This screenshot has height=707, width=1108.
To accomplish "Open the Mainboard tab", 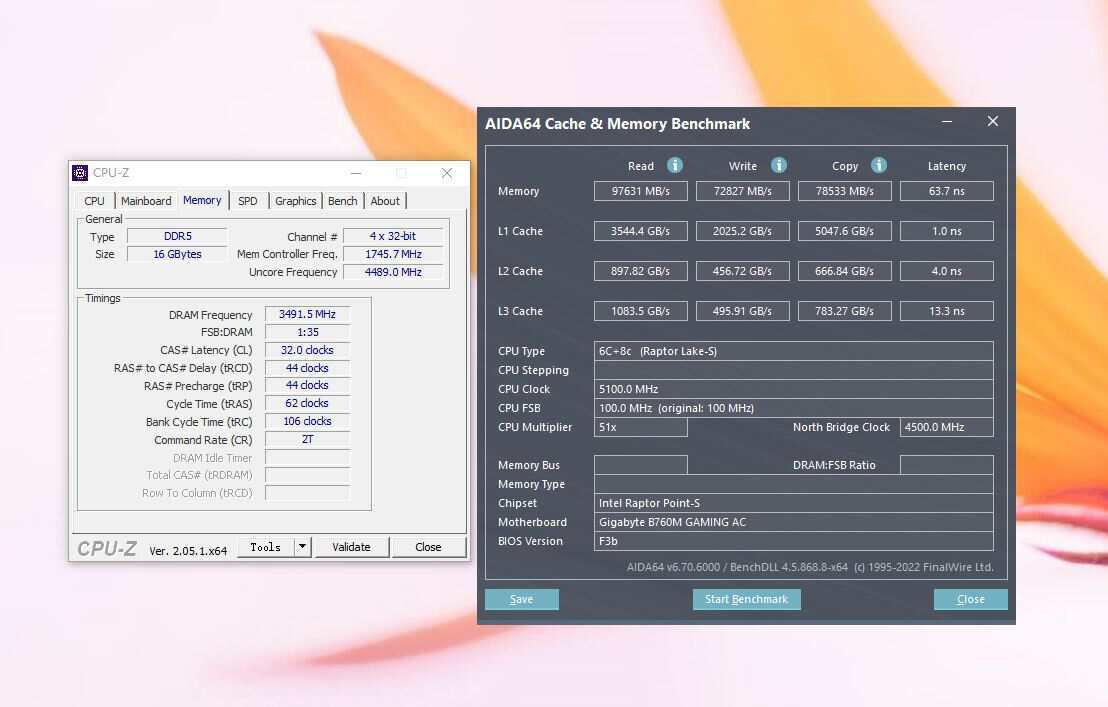I will pos(146,201).
